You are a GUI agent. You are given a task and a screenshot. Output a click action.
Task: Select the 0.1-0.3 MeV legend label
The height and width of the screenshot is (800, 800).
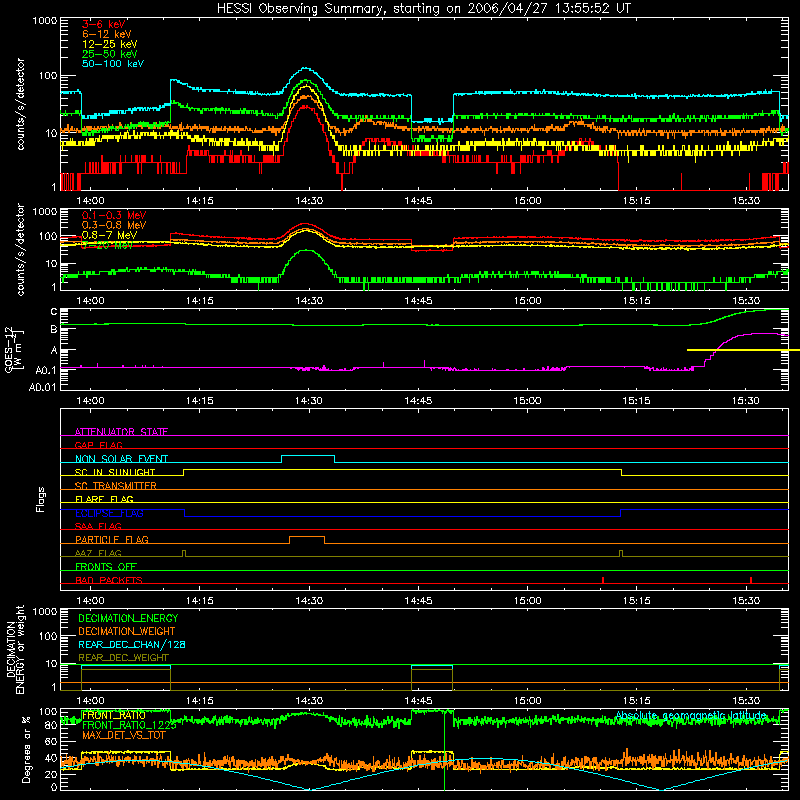coord(114,215)
